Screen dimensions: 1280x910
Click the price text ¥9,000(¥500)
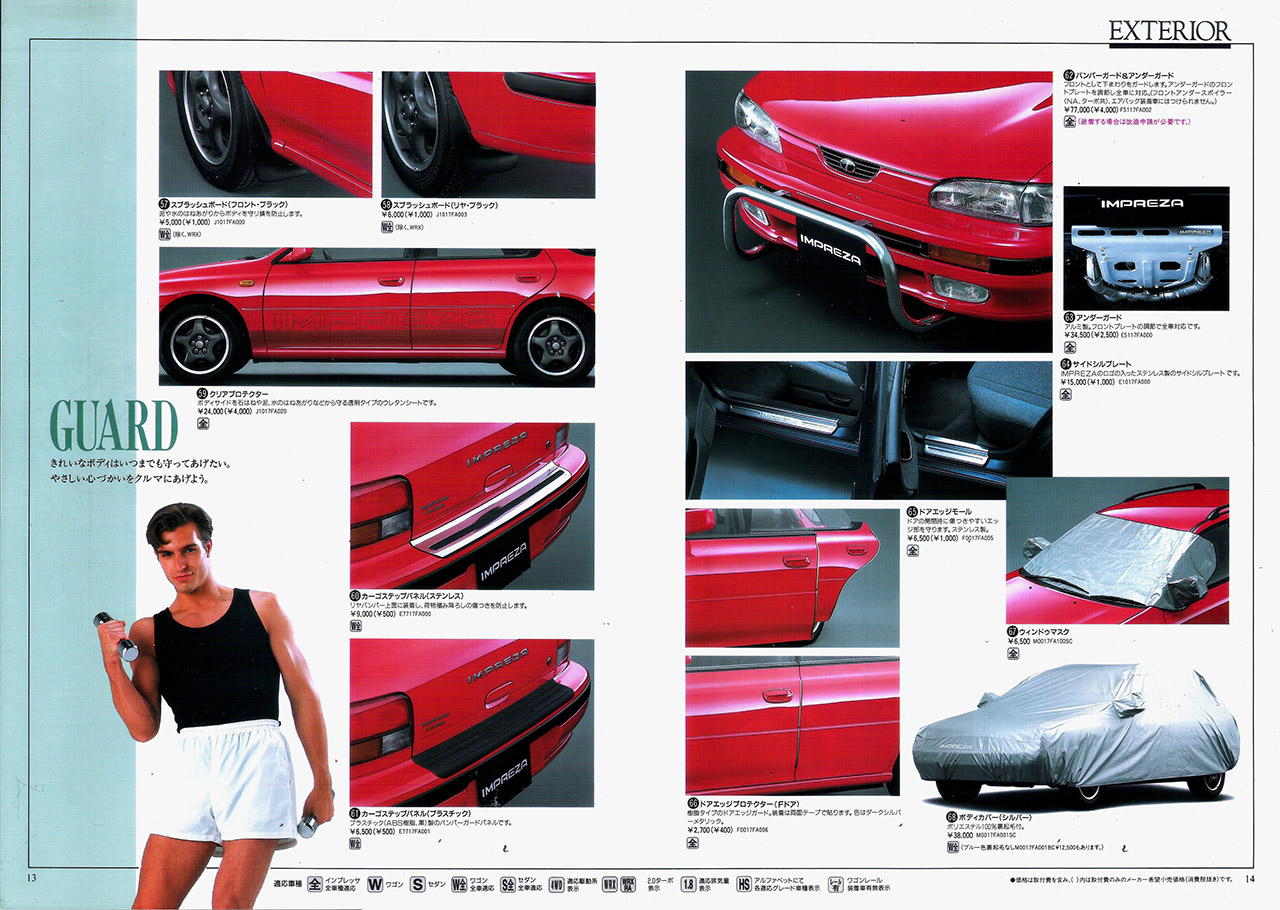tap(373, 614)
